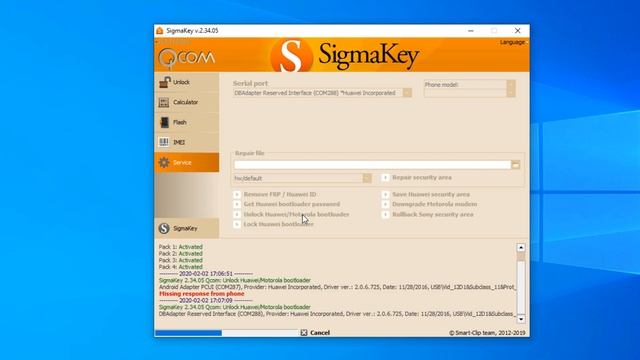This screenshot has height=360, width=640.
Task: Click the Android Adapter PCUI (COM287) log line
Action: [337, 287]
